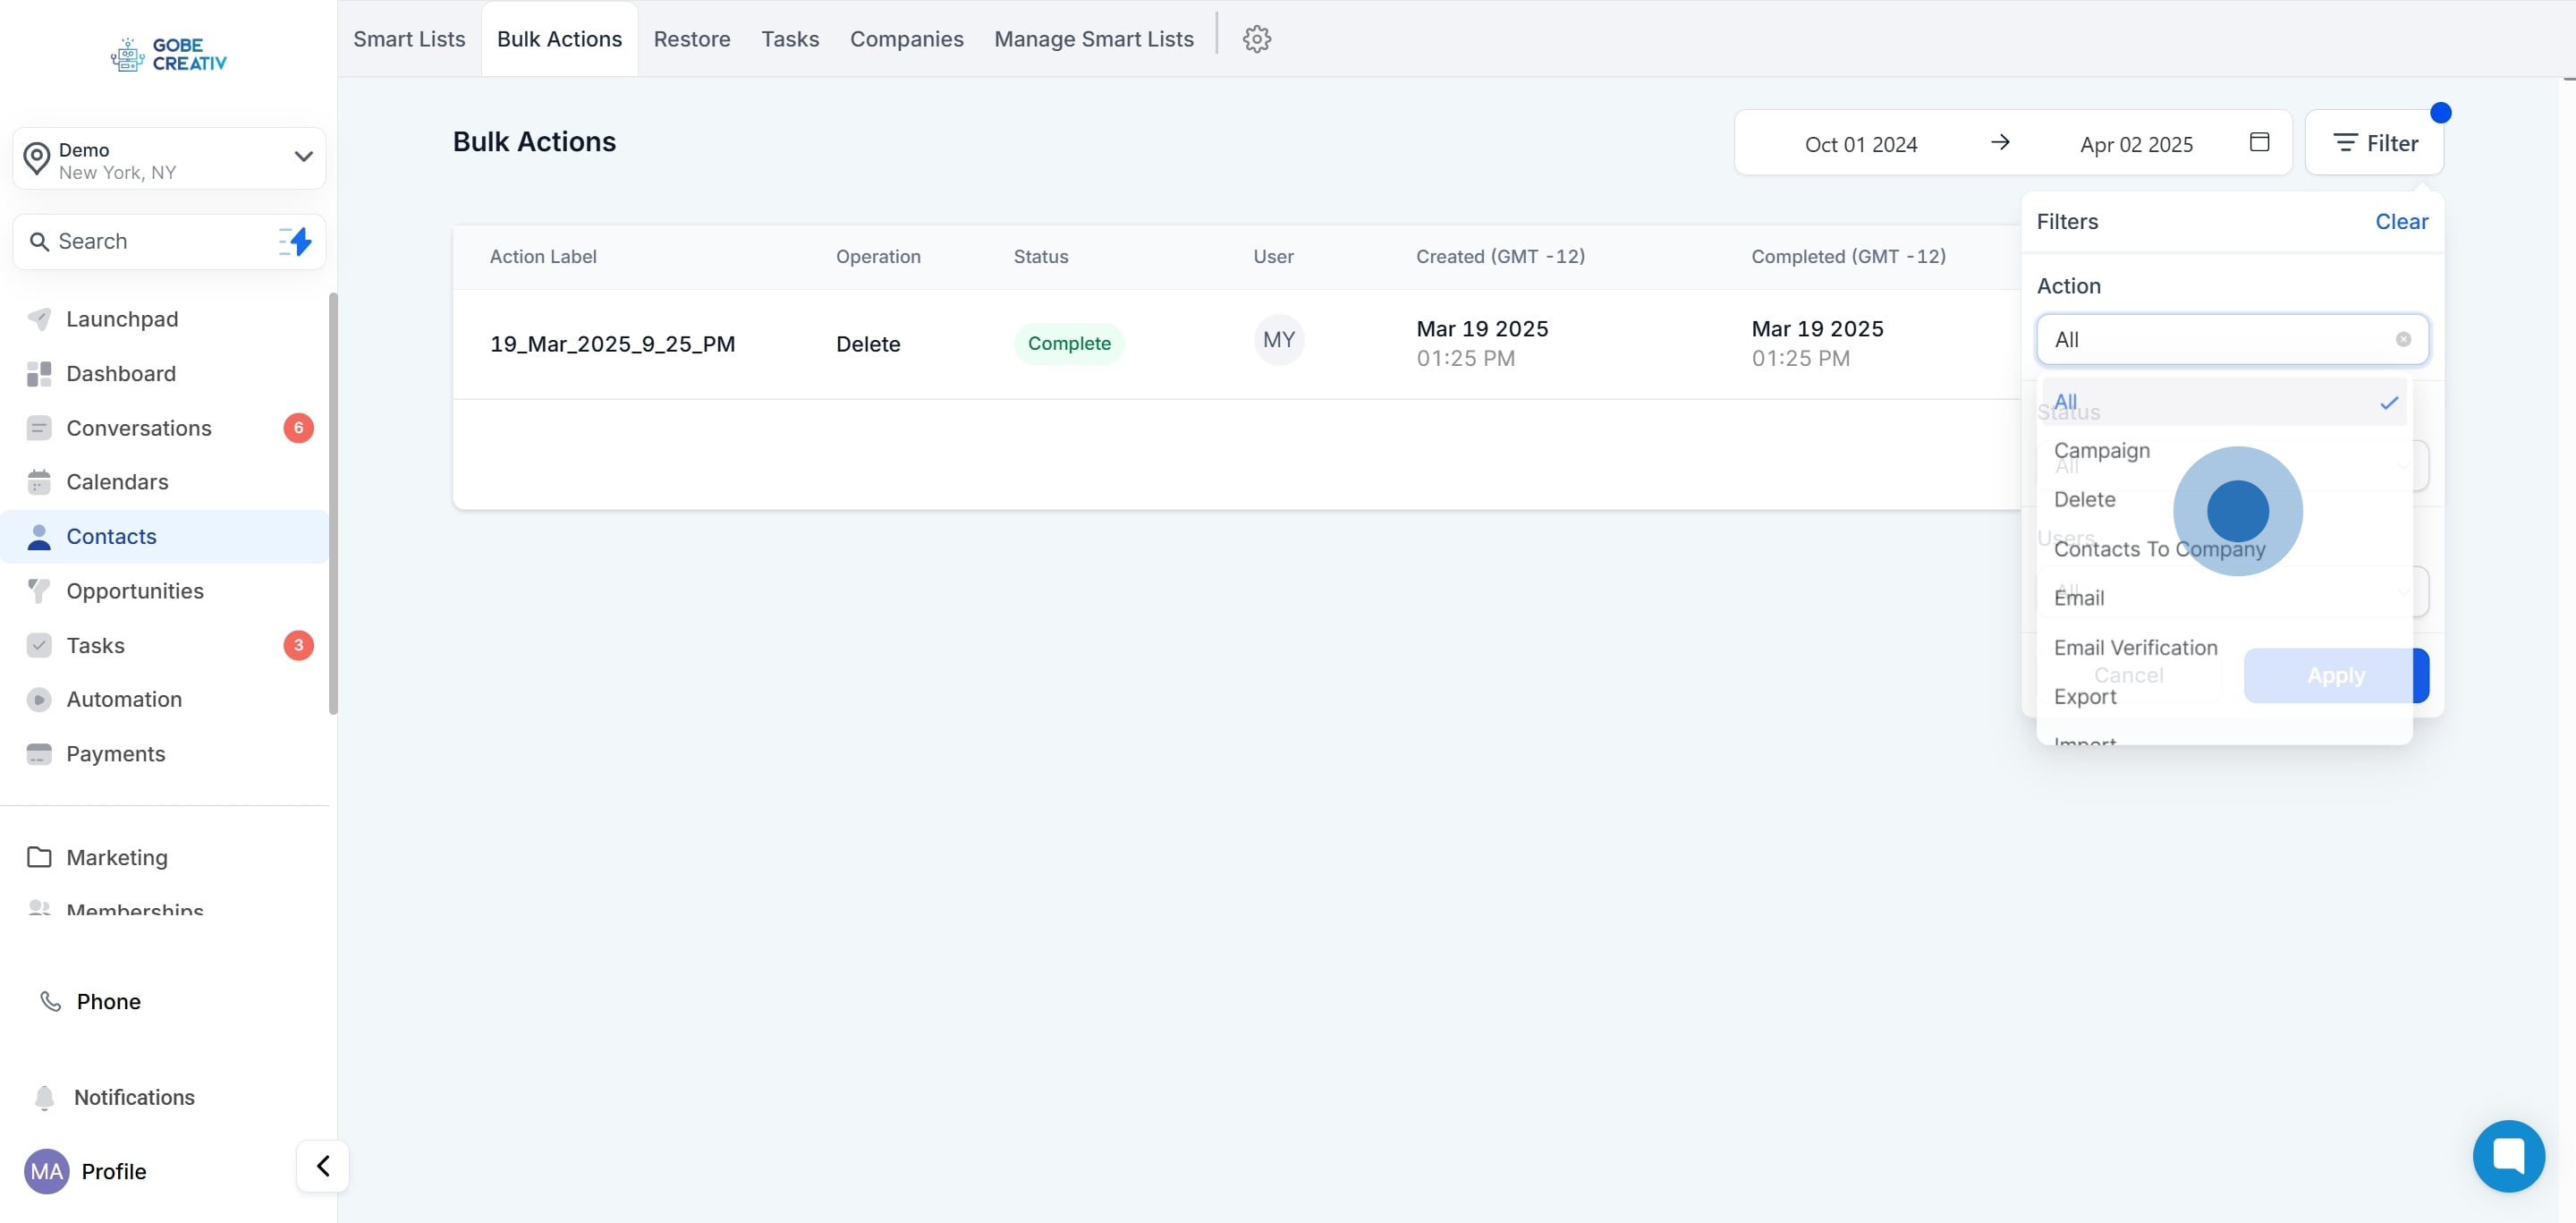Open Launchpad from the sidebar
The width and height of the screenshot is (2576, 1223).
coord(122,319)
